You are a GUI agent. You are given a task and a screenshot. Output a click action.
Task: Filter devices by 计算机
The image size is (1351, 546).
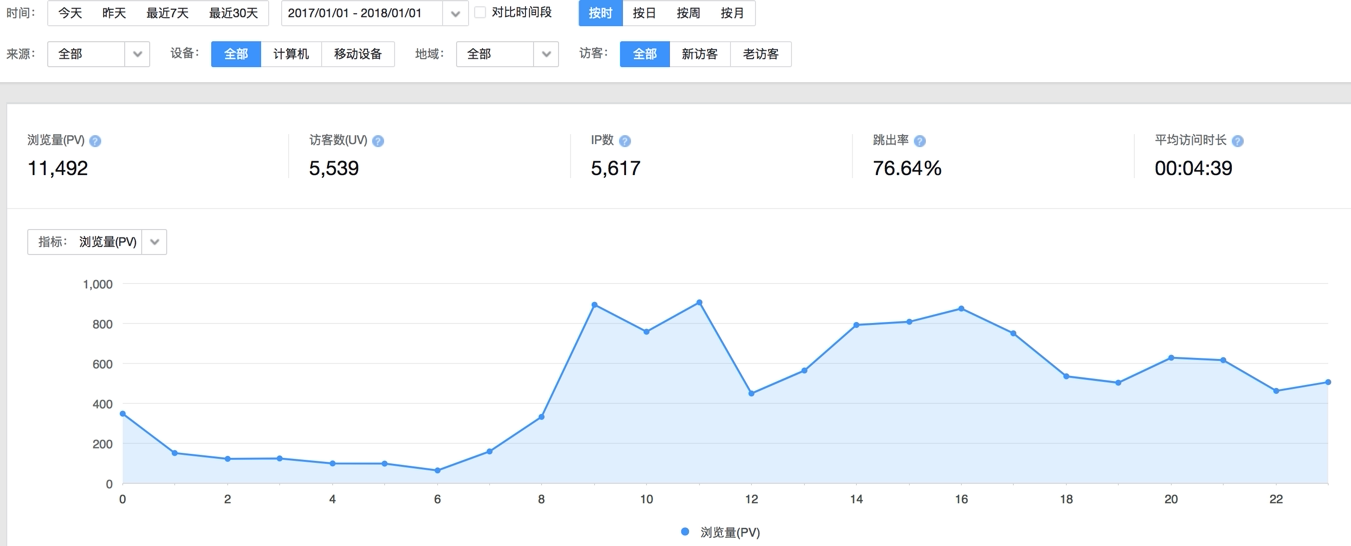(x=291, y=54)
